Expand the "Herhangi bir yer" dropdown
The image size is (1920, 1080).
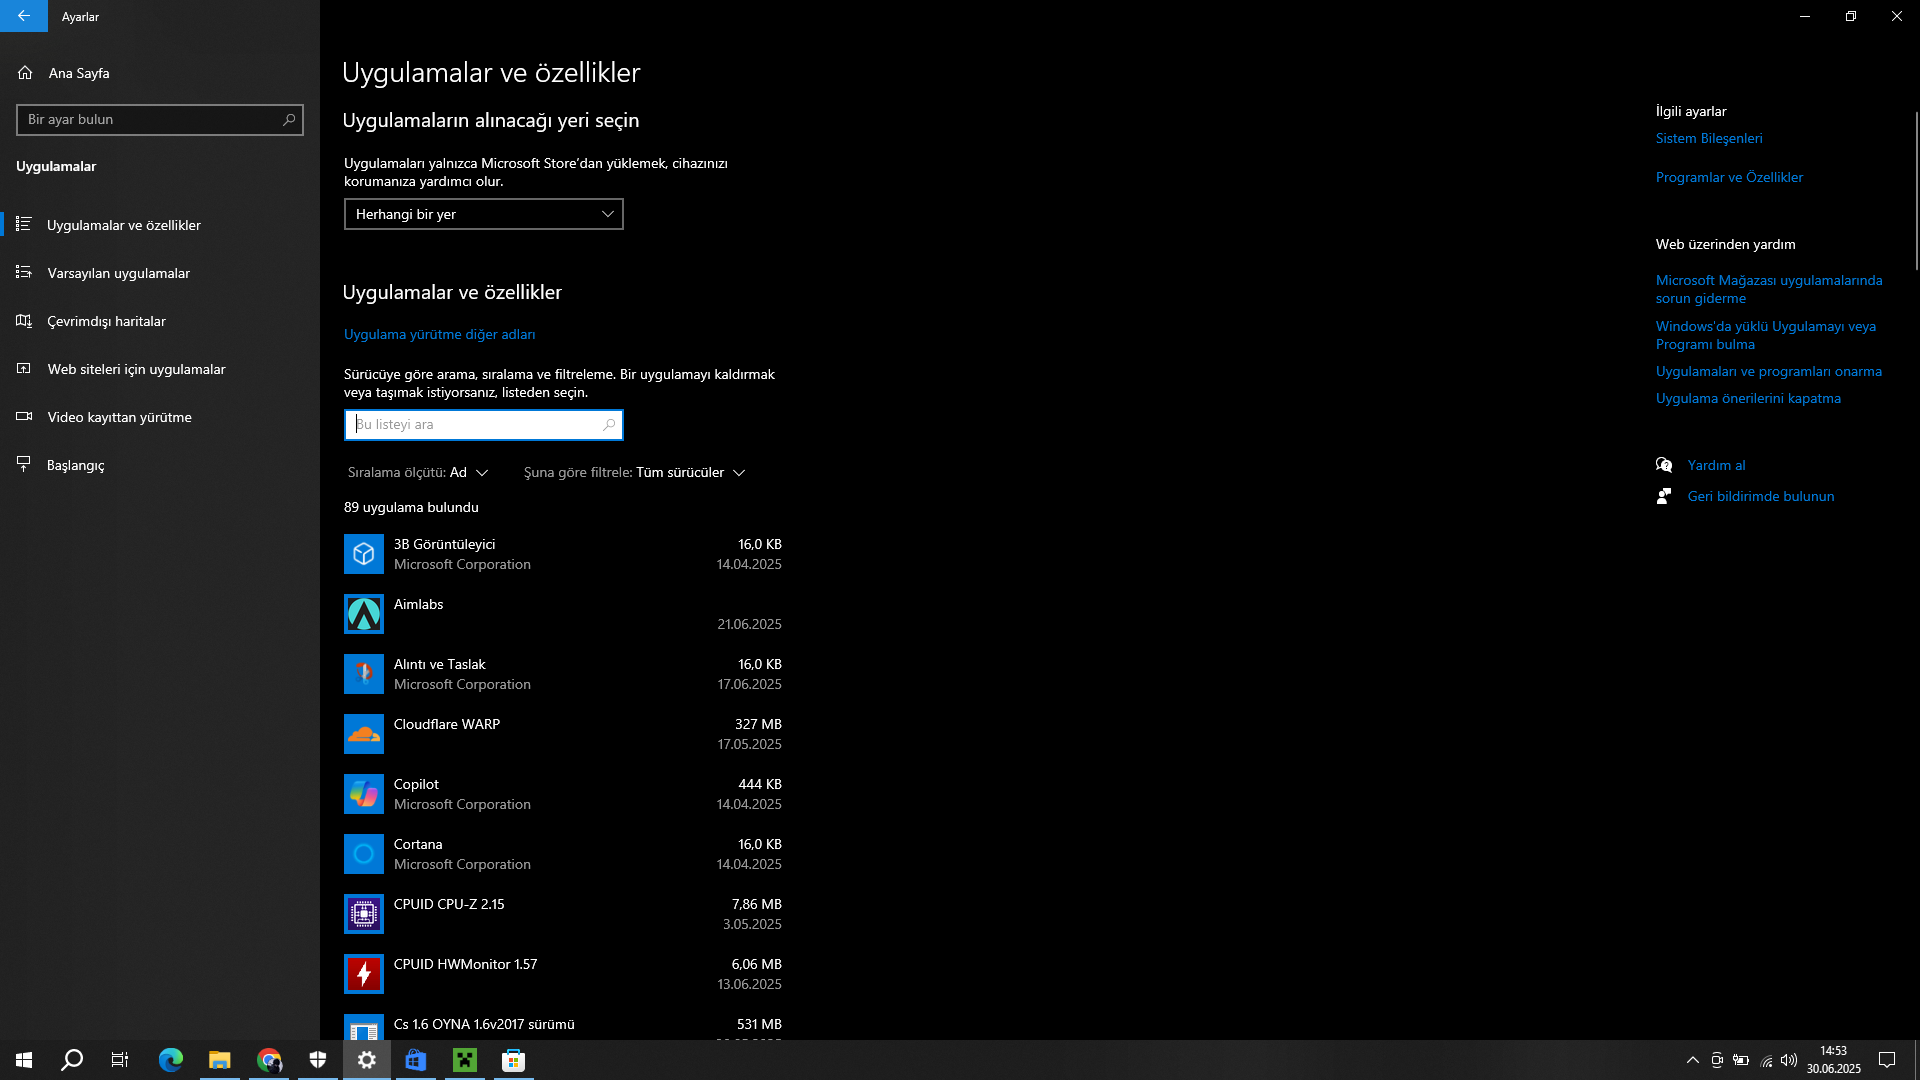(483, 214)
